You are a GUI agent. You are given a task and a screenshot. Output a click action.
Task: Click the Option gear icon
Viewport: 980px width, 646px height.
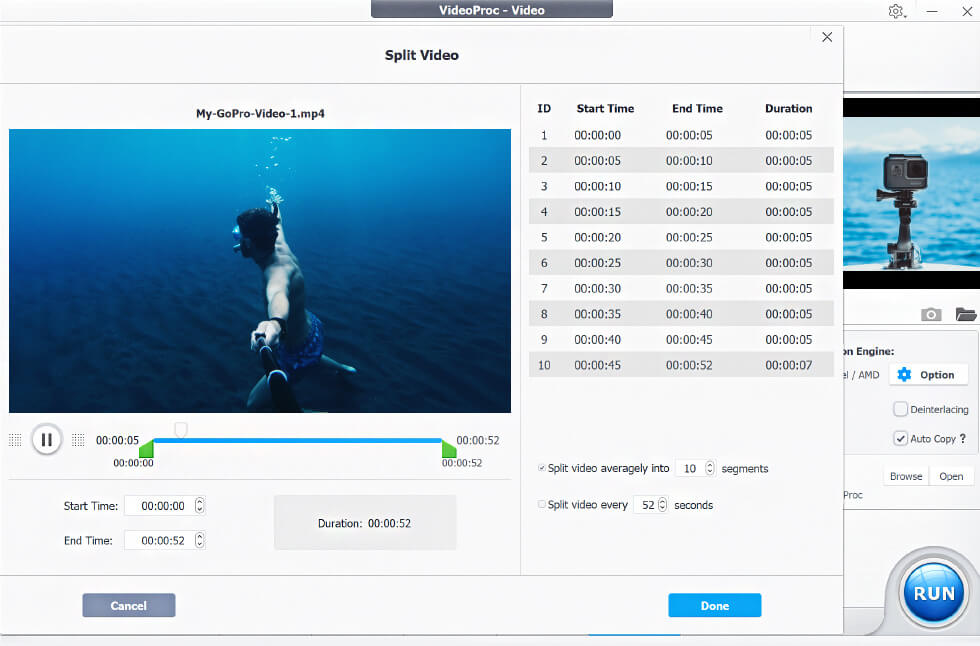(904, 375)
